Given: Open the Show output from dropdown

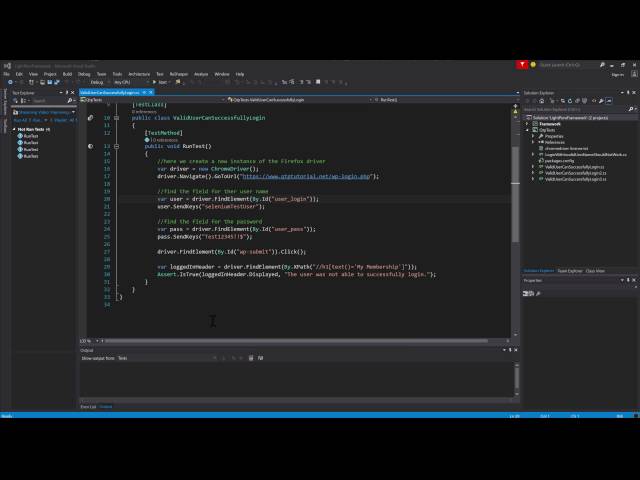Looking at the screenshot, I should click(x=163, y=358).
